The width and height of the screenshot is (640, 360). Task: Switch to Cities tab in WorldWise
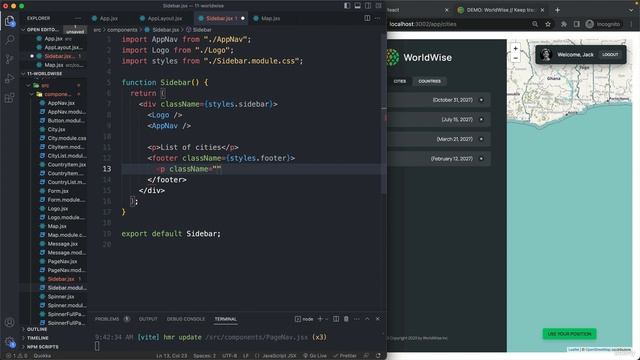pyautogui.click(x=400, y=81)
